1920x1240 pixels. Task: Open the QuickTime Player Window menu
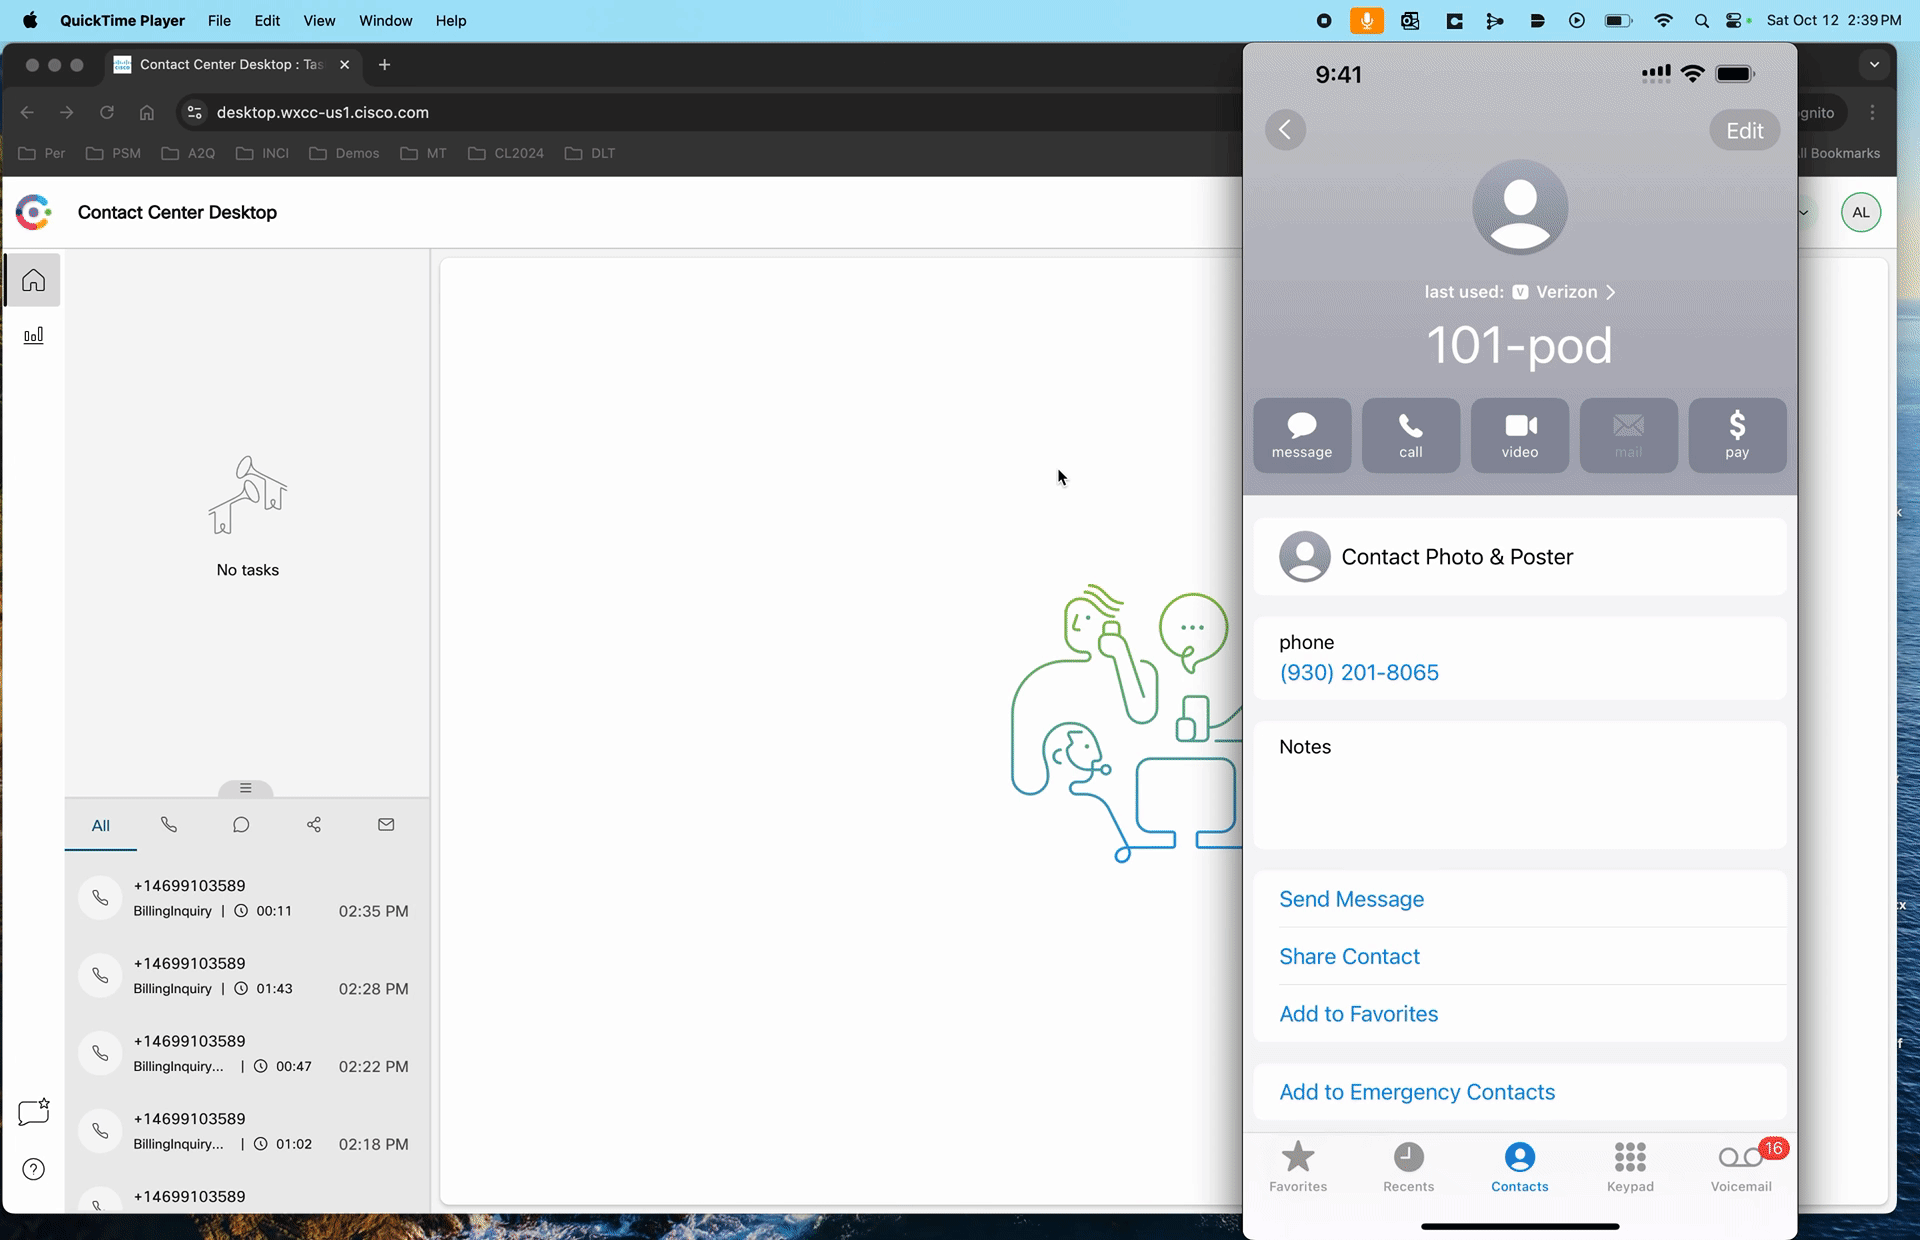coord(385,20)
